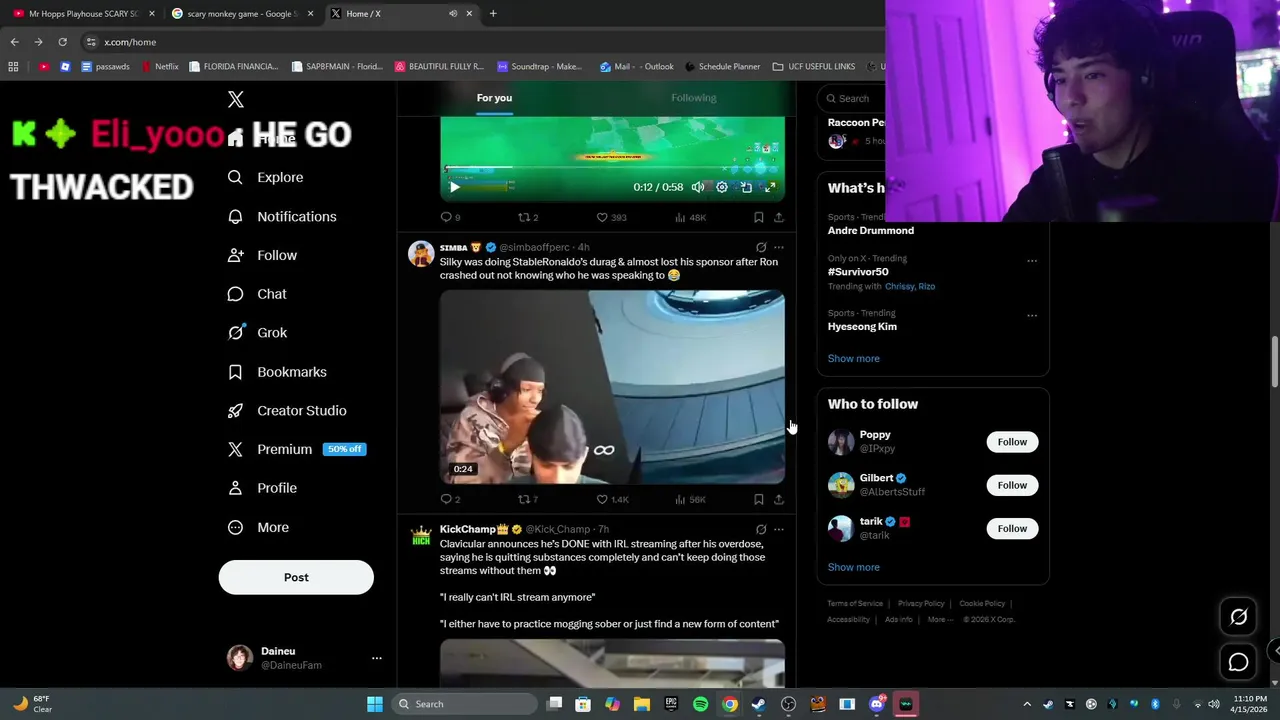Open Daineu account options menu
Viewport: 1280px width, 720px height.
click(x=377, y=658)
